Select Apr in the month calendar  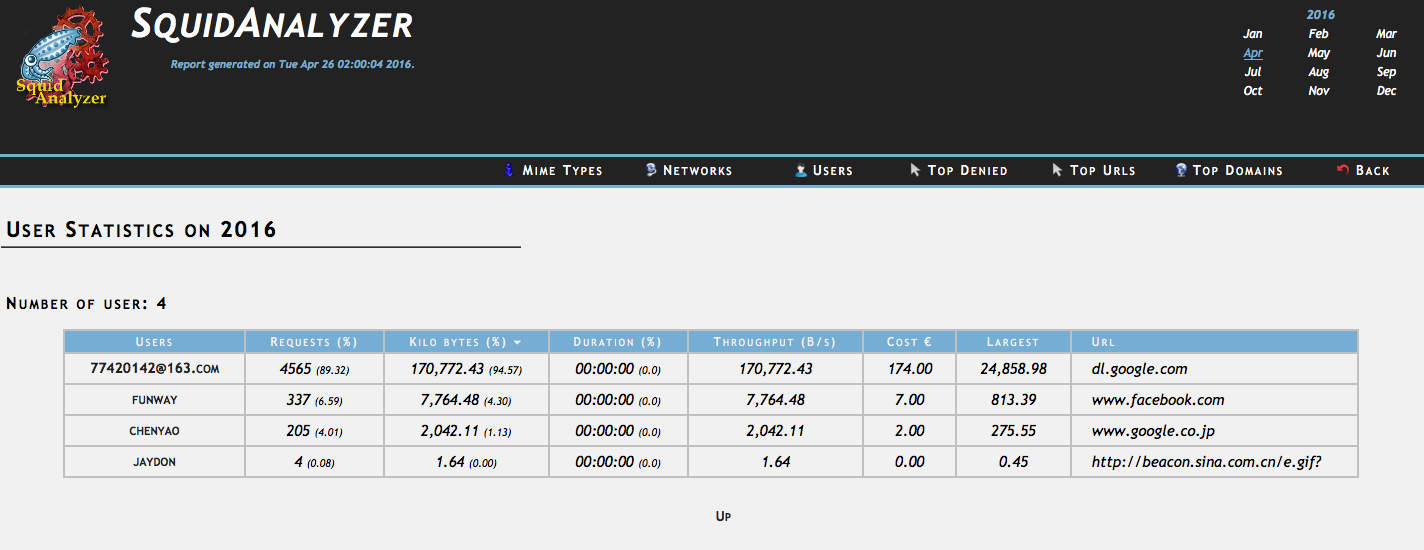(1252, 53)
